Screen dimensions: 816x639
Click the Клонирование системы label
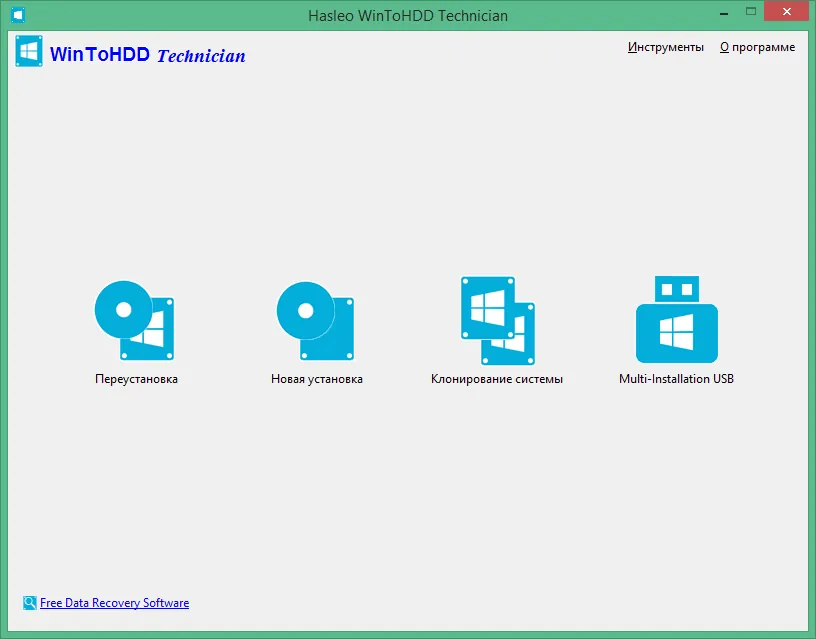click(496, 379)
